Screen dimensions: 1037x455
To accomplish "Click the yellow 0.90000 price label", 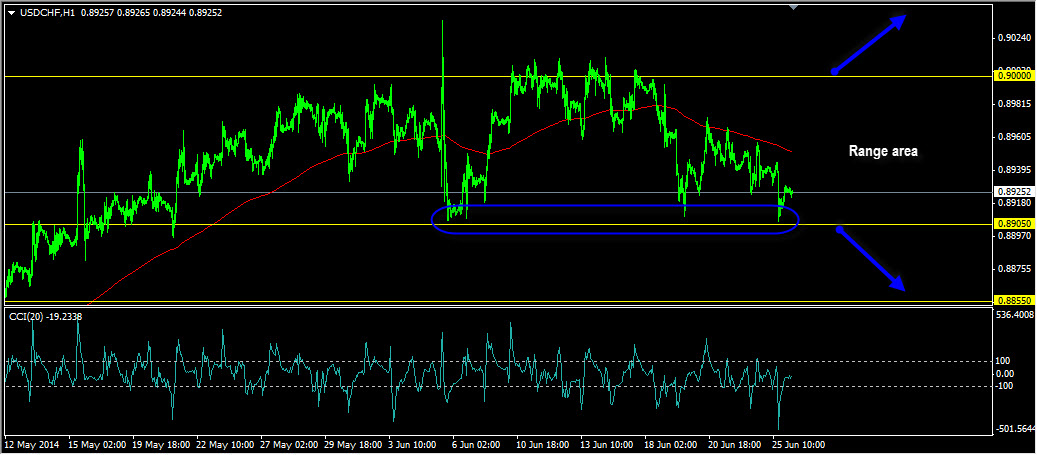I will click(x=1015, y=76).
